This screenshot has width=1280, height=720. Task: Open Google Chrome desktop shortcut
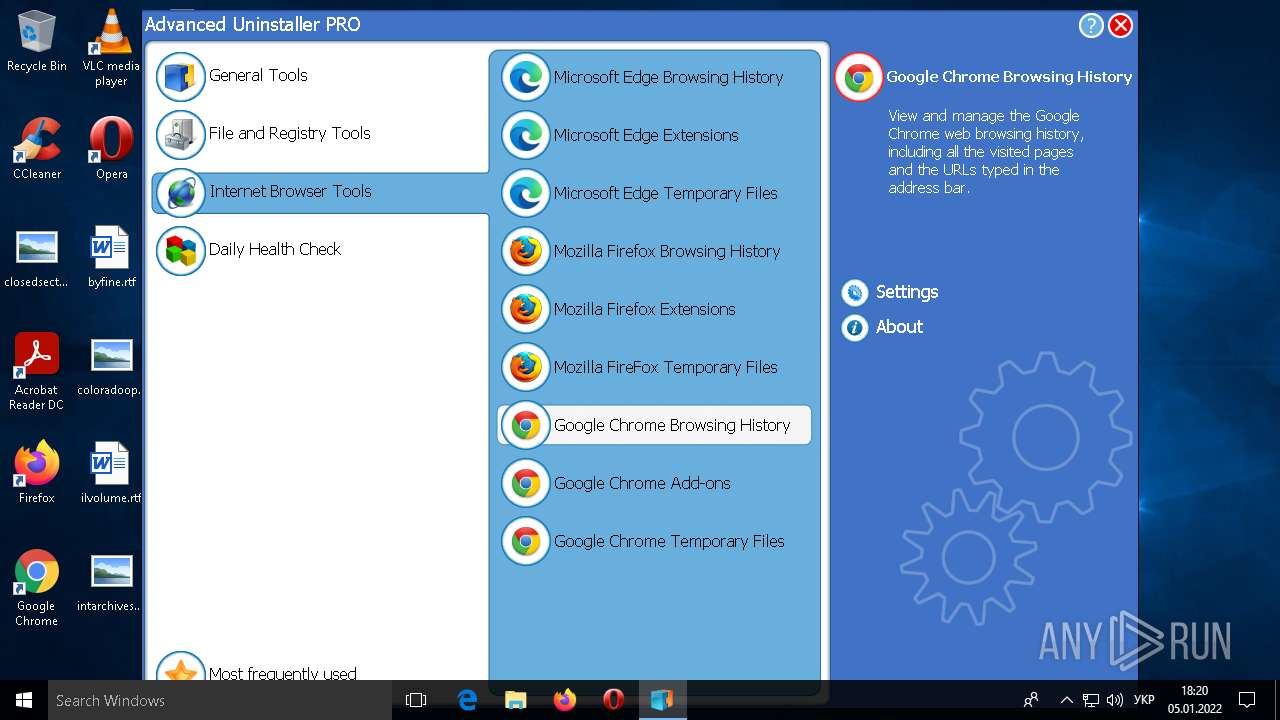pos(37,588)
